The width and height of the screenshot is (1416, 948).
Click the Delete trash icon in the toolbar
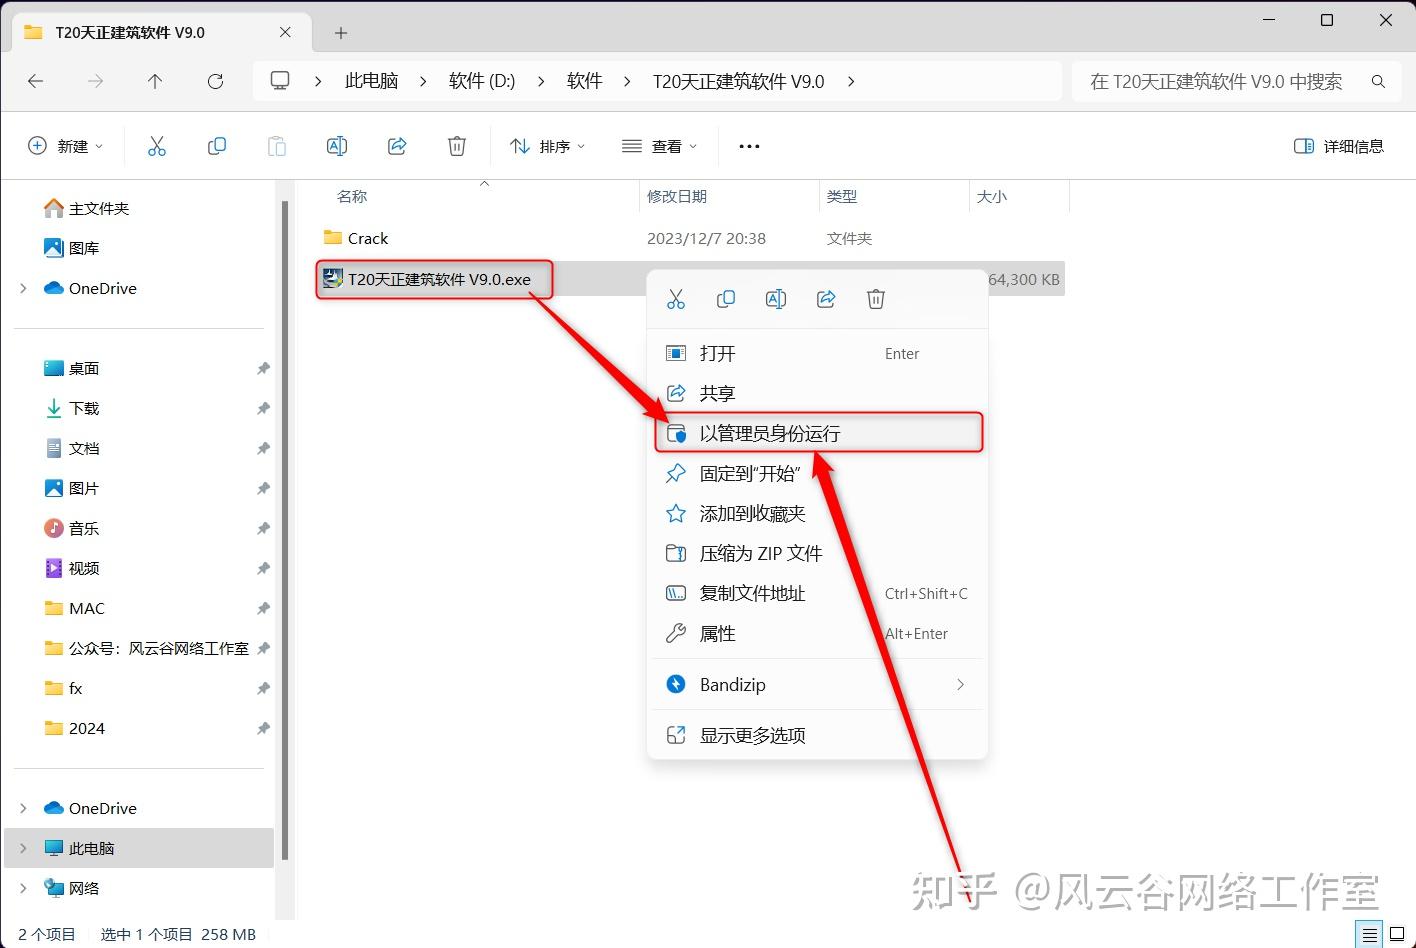(457, 146)
